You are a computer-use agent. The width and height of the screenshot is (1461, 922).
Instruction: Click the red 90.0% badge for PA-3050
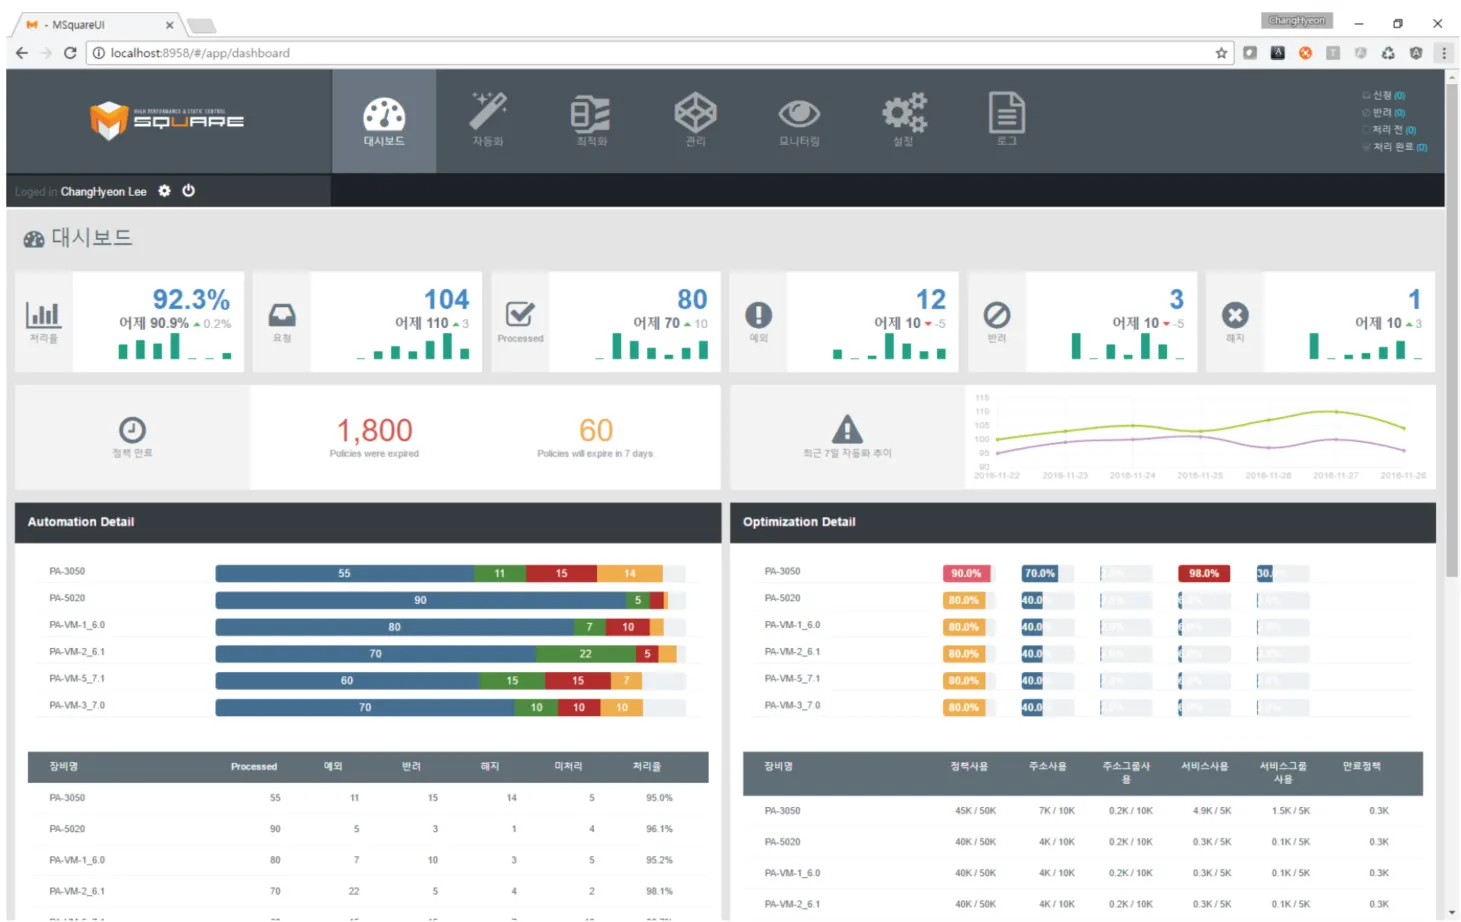click(966, 574)
